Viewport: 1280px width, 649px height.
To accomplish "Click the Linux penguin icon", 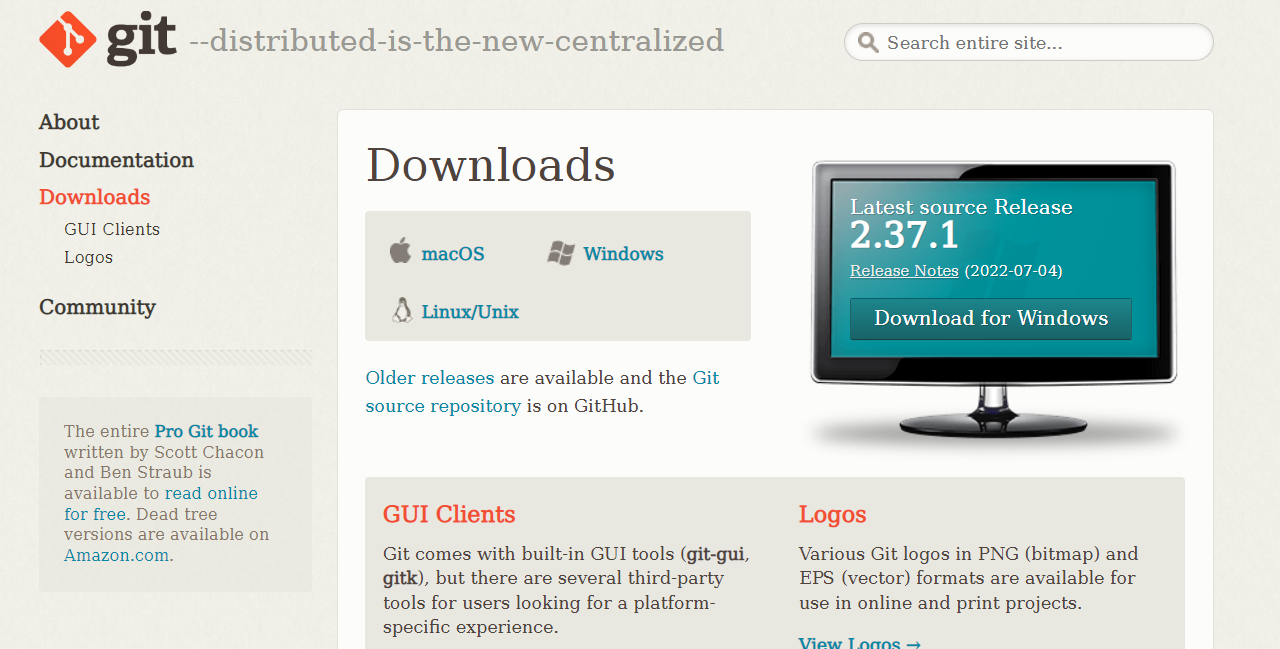I will point(402,310).
